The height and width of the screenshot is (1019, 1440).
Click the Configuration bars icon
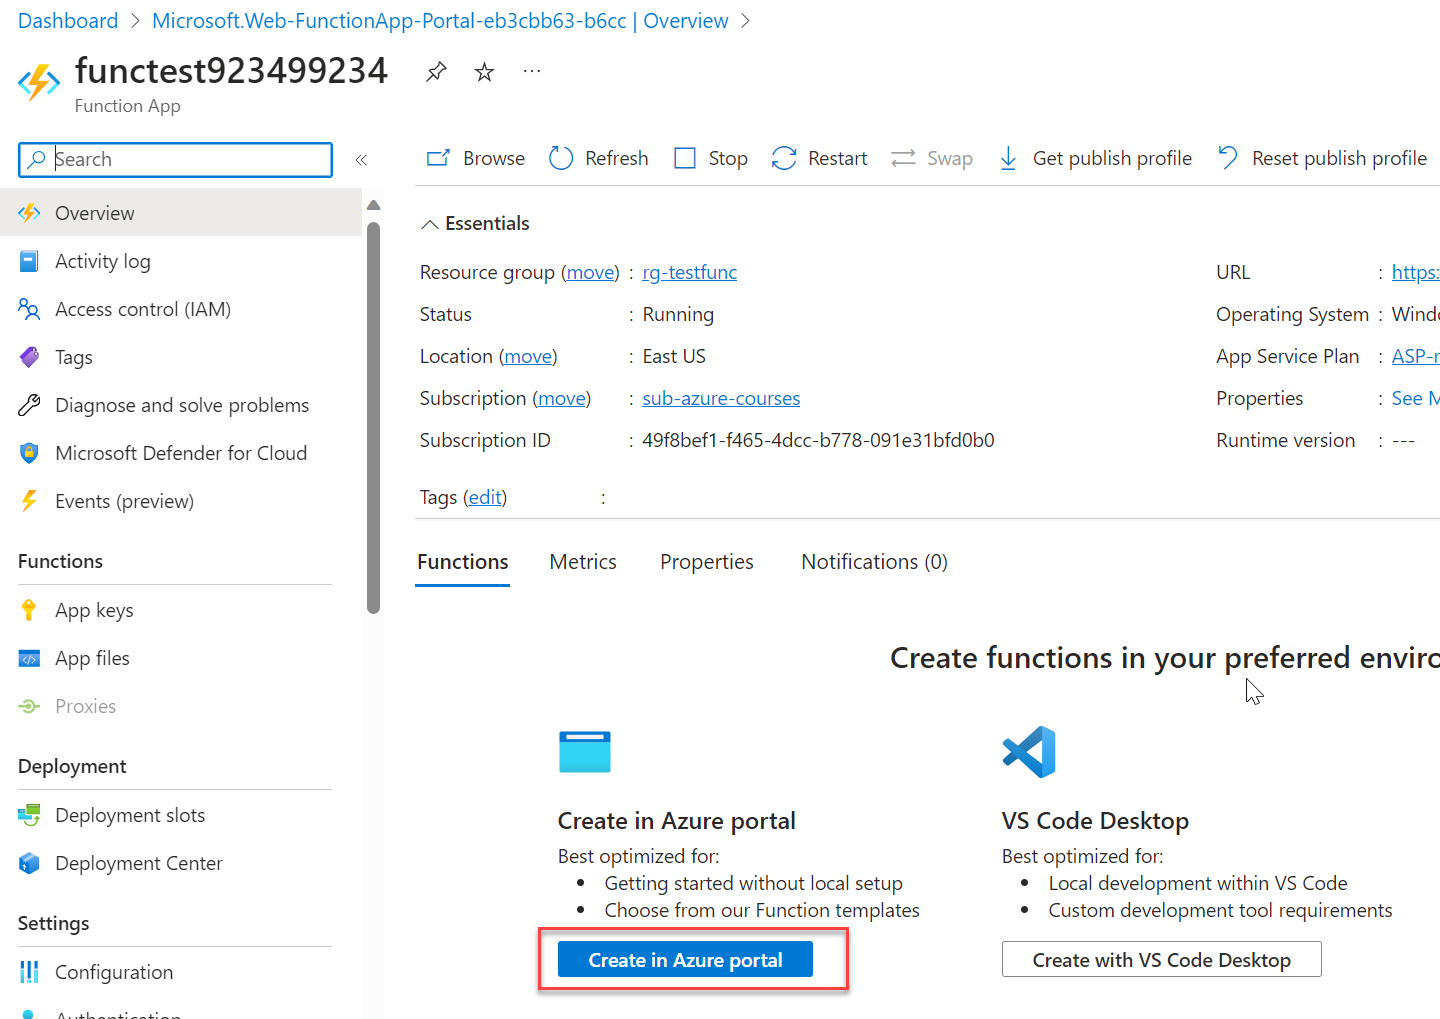coord(29,972)
